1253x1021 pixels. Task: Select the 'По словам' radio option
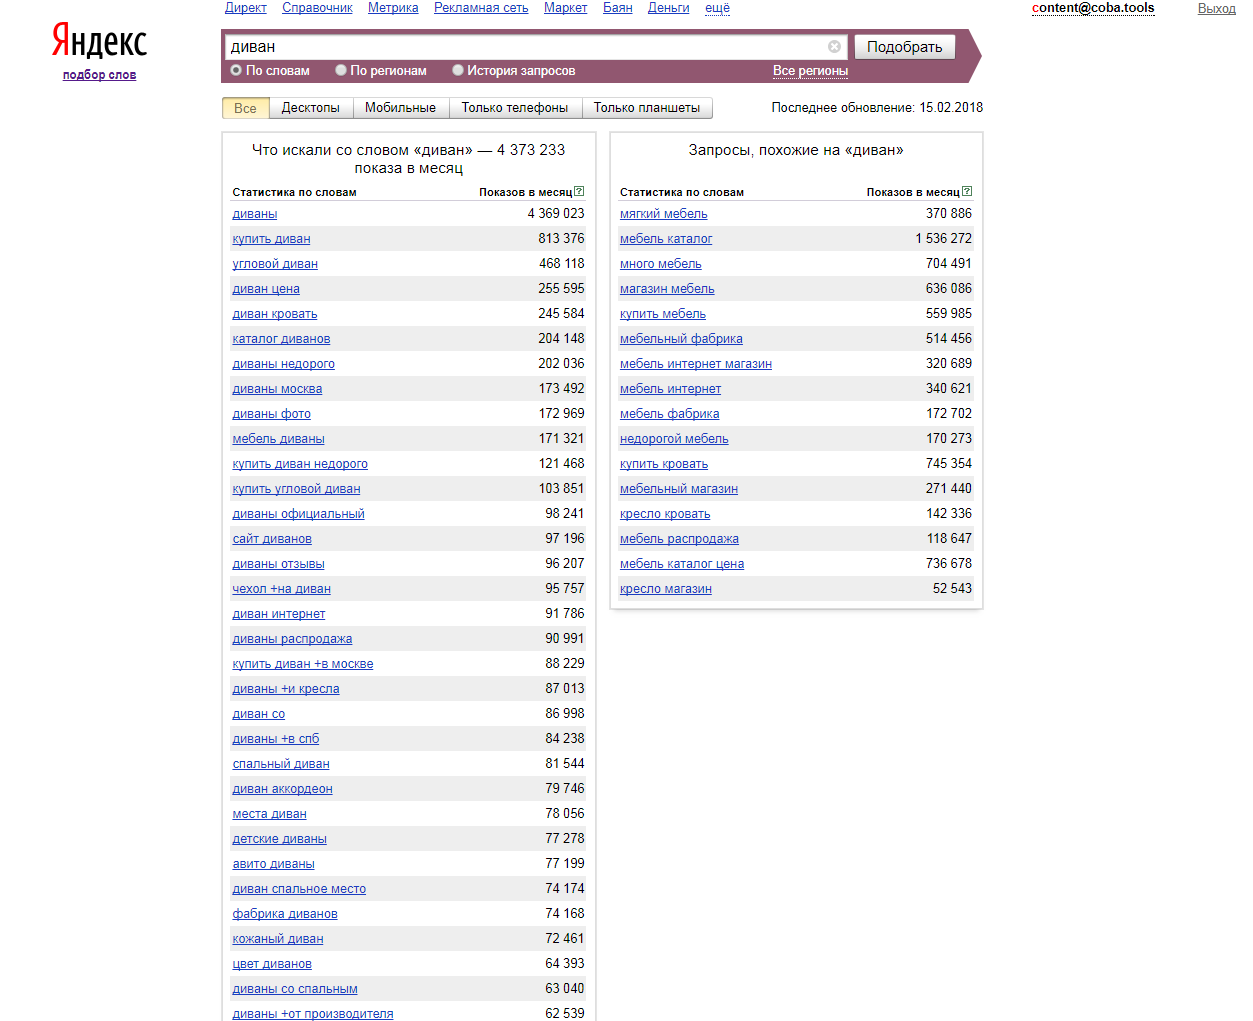(x=236, y=70)
